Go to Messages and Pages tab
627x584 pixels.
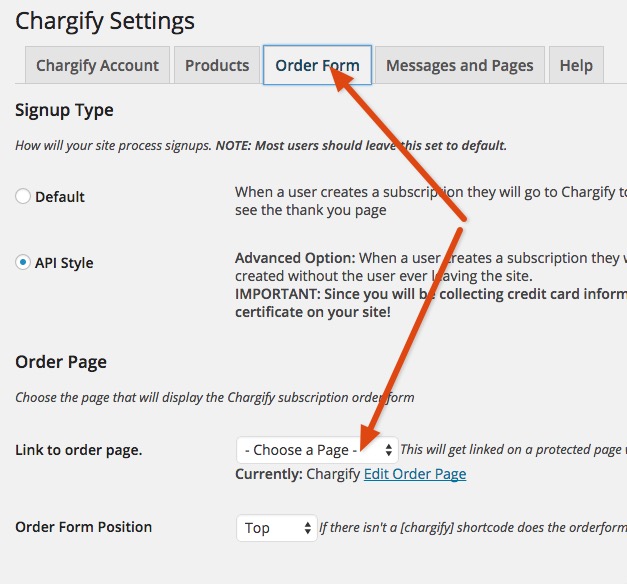tap(459, 65)
